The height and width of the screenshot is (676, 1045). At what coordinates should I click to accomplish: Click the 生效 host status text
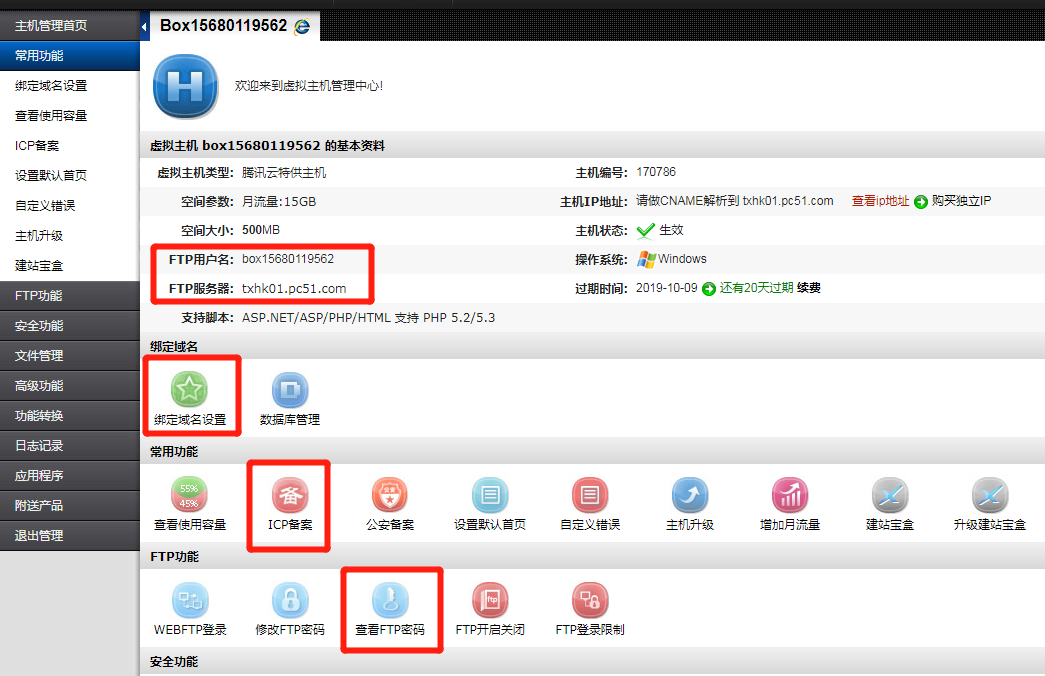671,230
